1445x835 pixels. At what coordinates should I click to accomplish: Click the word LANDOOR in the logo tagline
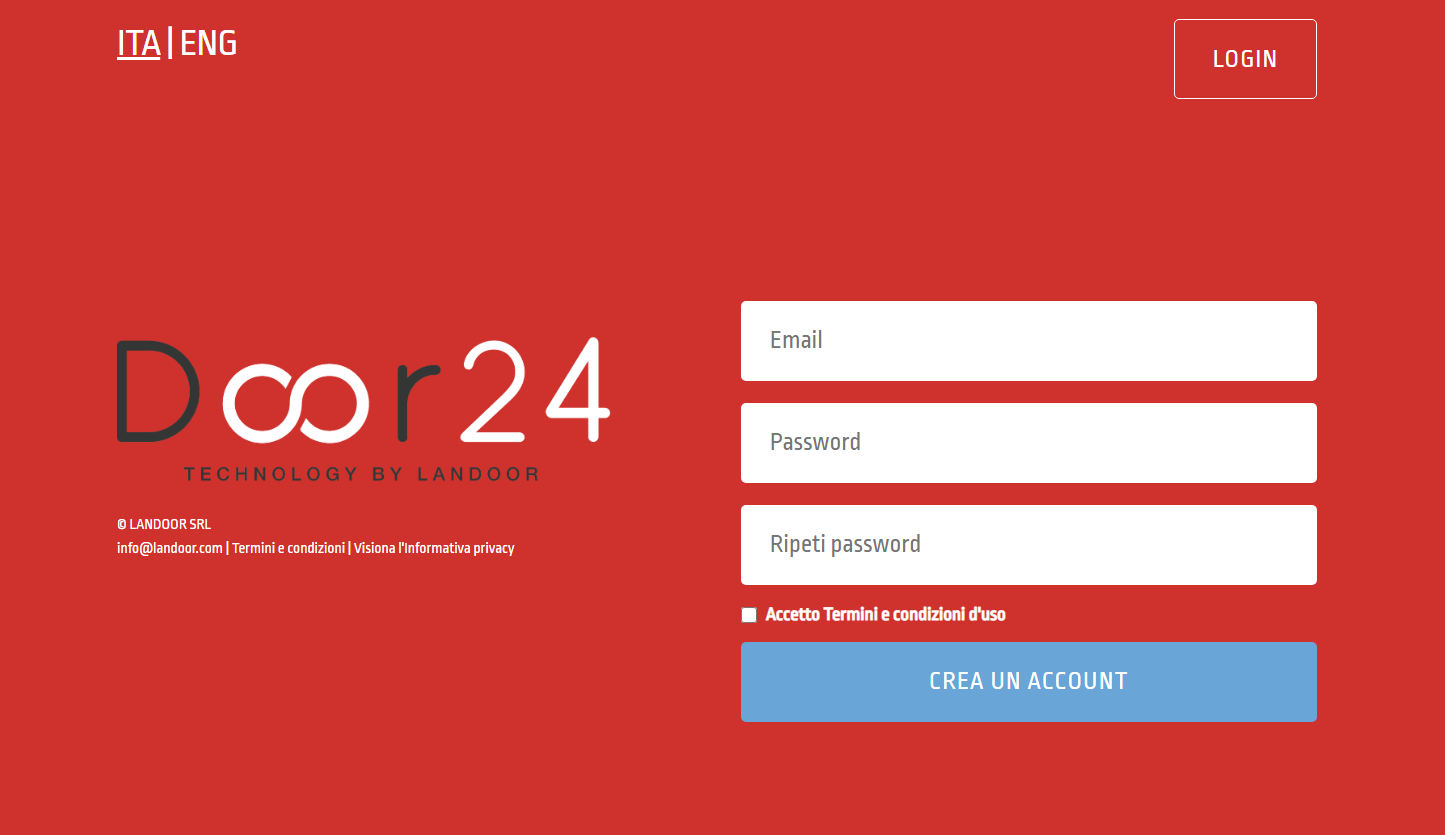[x=478, y=474]
